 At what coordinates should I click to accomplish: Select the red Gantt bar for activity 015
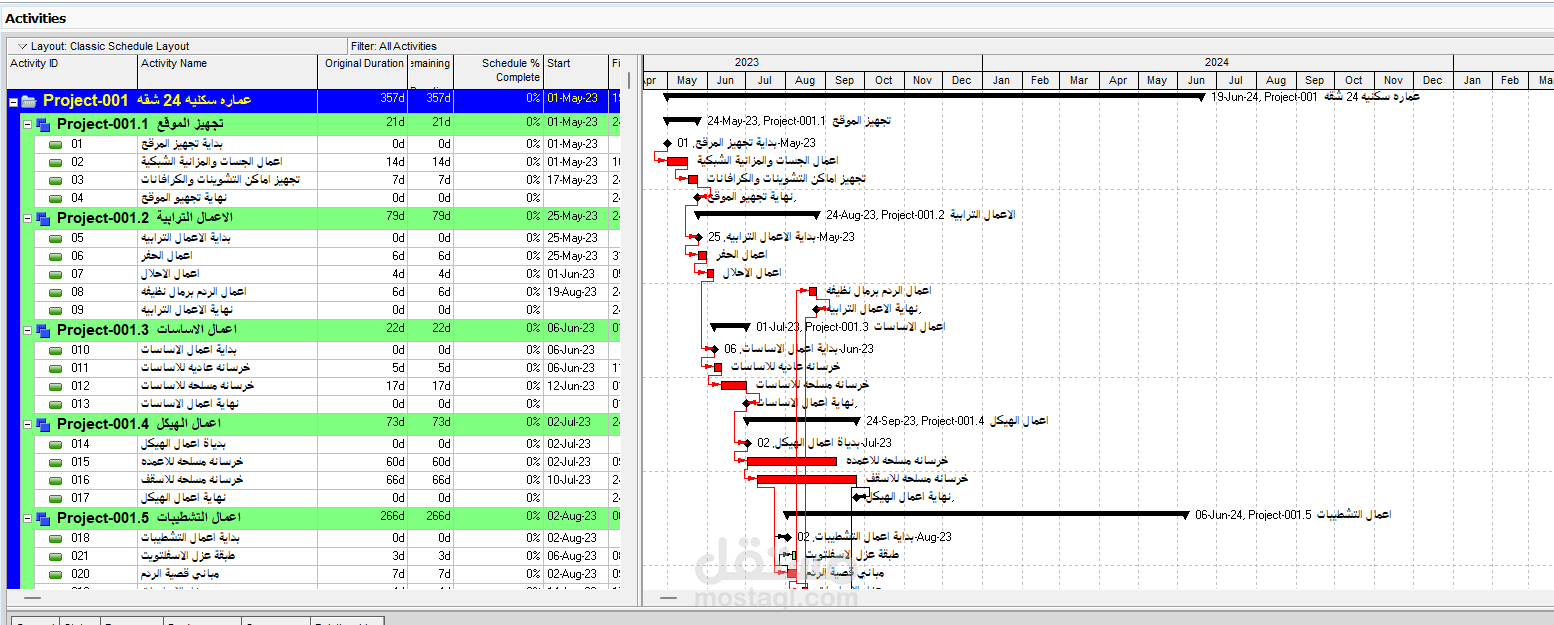click(x=792, y=461)
